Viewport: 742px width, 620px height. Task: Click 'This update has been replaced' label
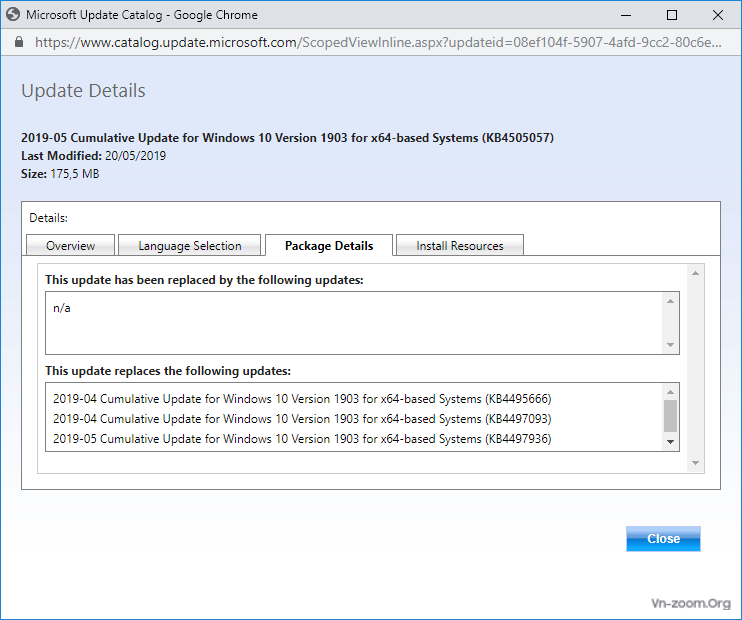click(x=204, y=280)
